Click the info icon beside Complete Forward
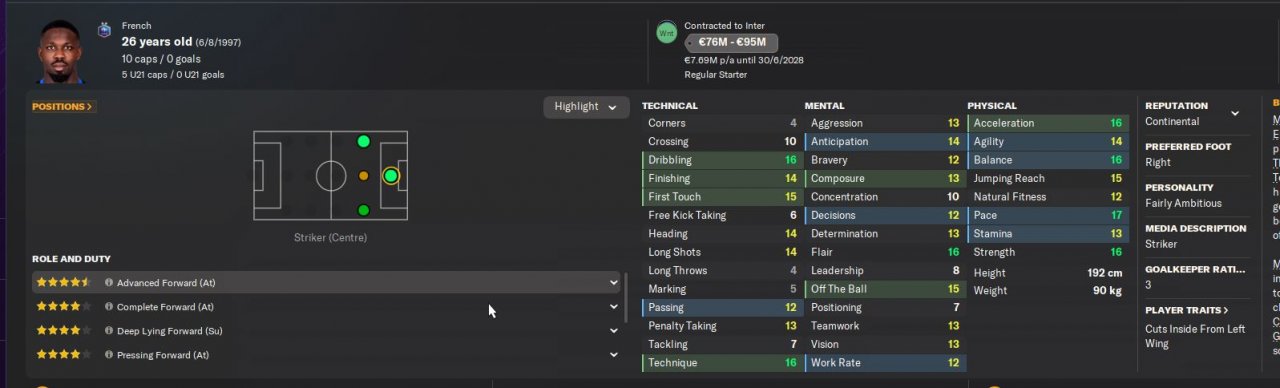Viewport: 1280px width, 388px height. [109, 307]
